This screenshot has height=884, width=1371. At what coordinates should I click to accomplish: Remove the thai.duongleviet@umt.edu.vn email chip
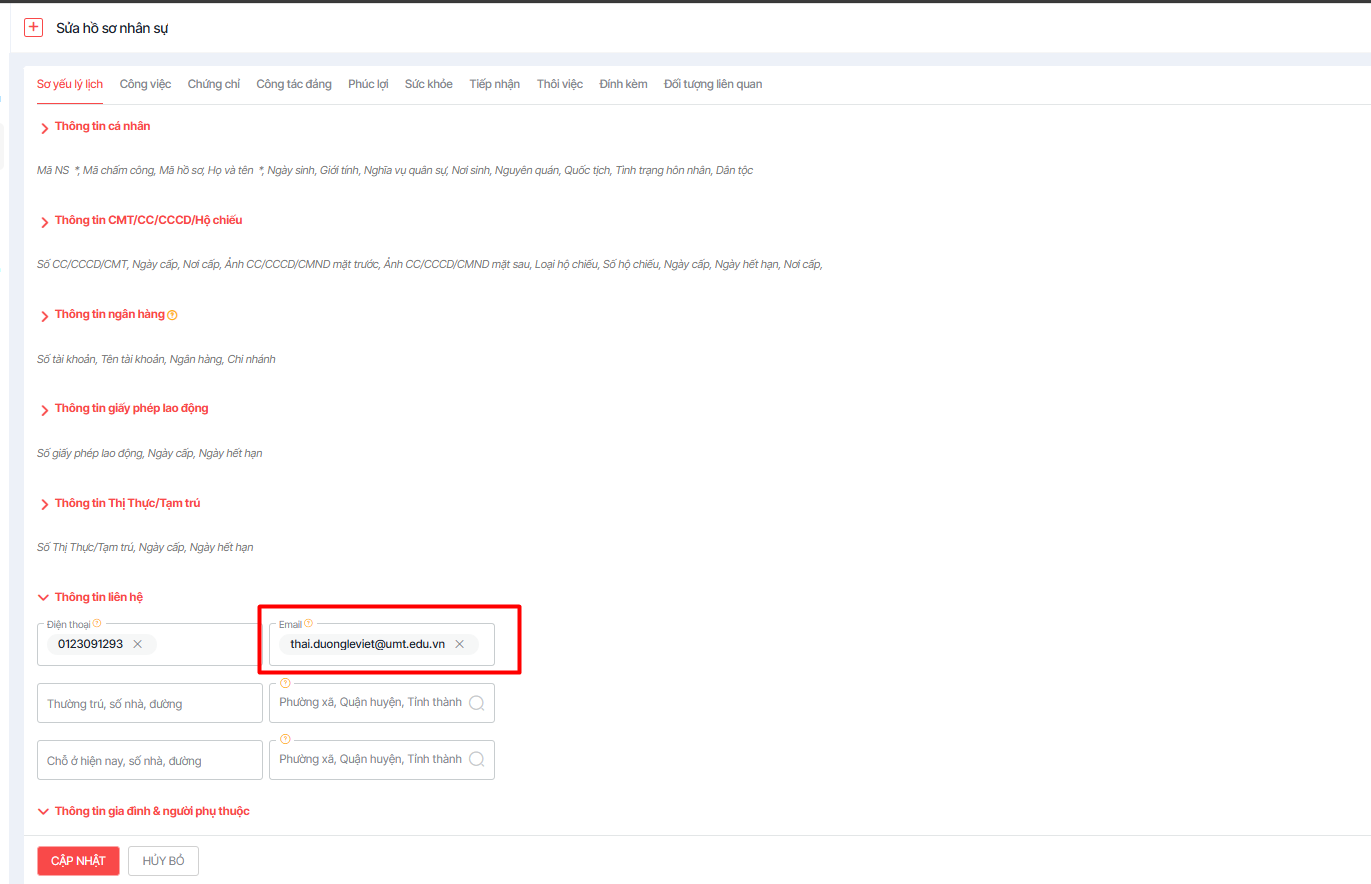[460, 644]
